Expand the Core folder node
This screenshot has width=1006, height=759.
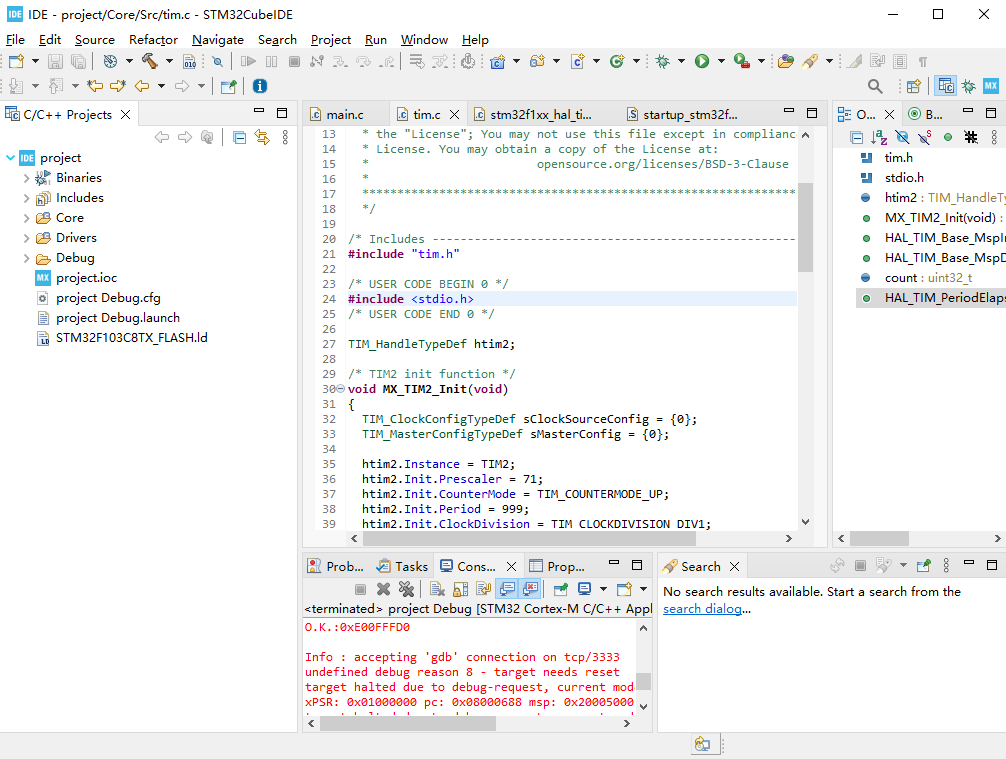[x=26, y=218]
